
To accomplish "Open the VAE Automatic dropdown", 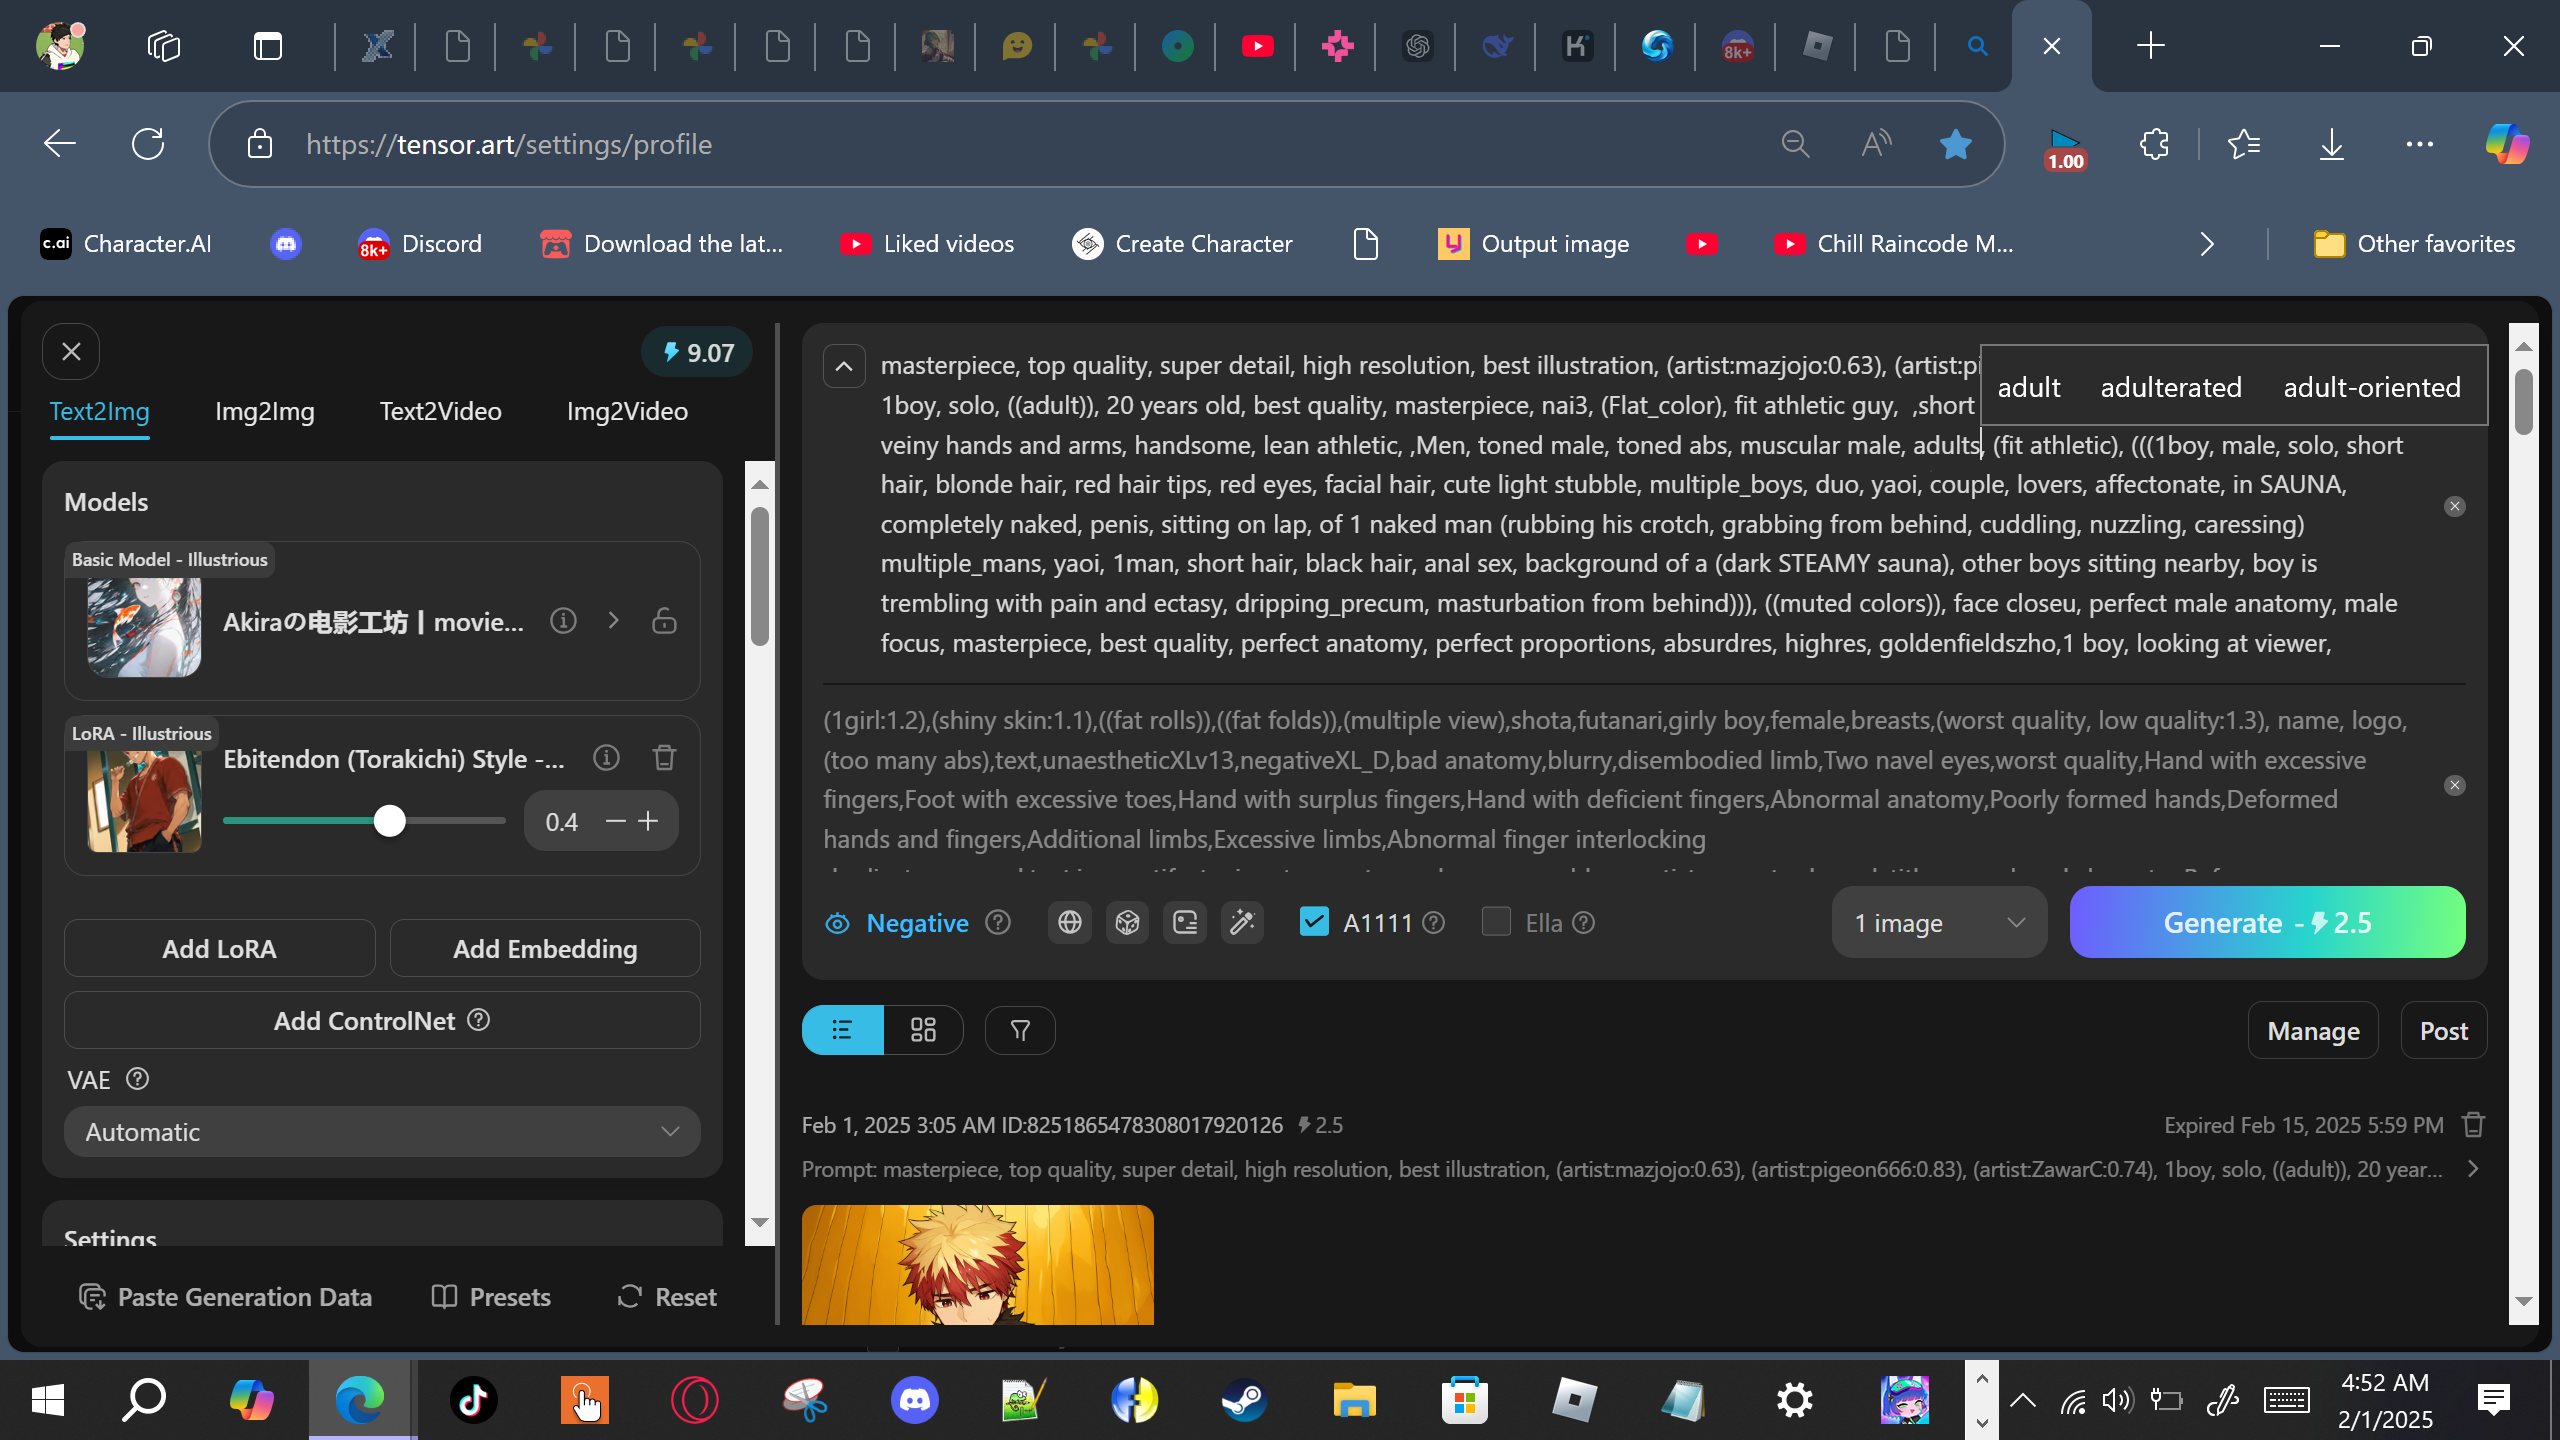I will [382, 1132].
